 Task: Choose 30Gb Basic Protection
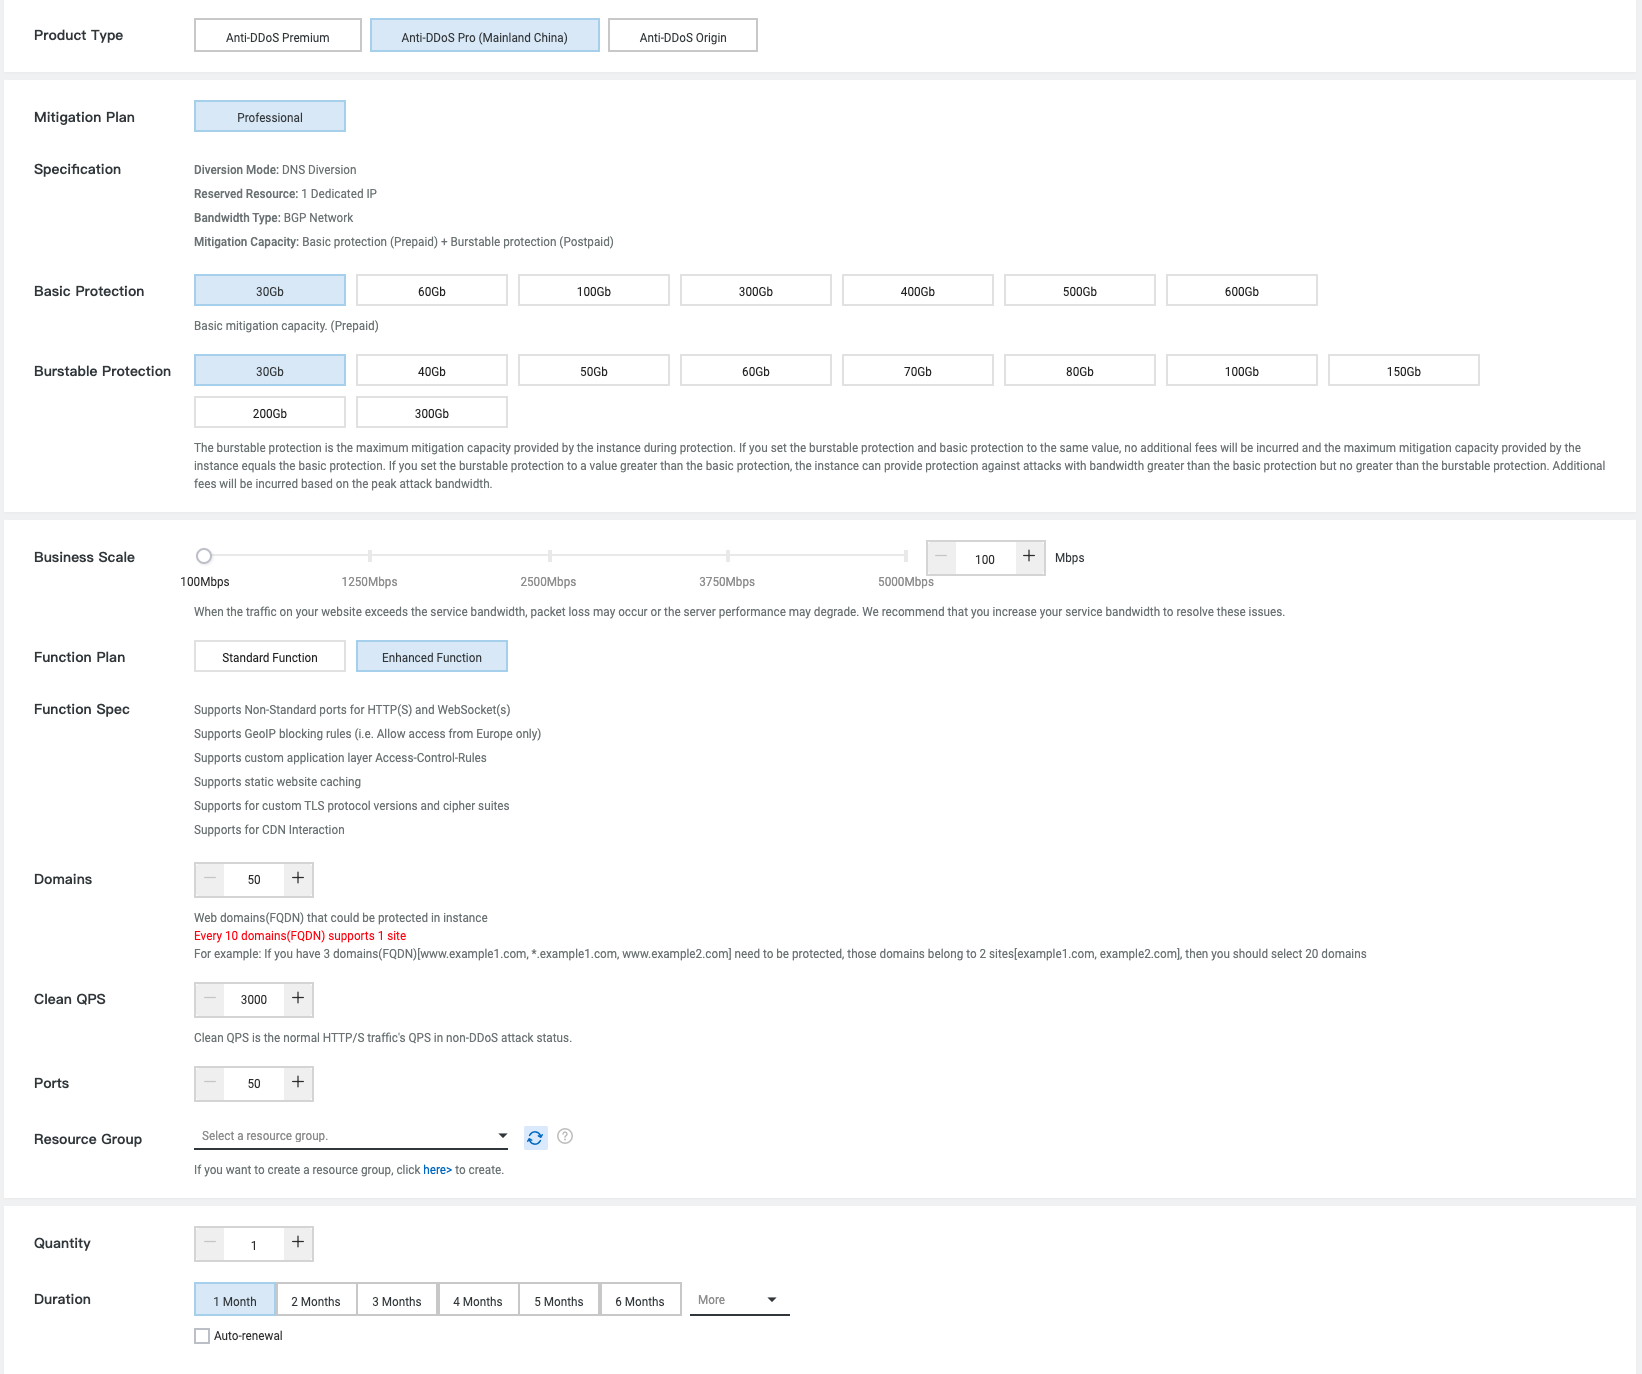[270, 290]
